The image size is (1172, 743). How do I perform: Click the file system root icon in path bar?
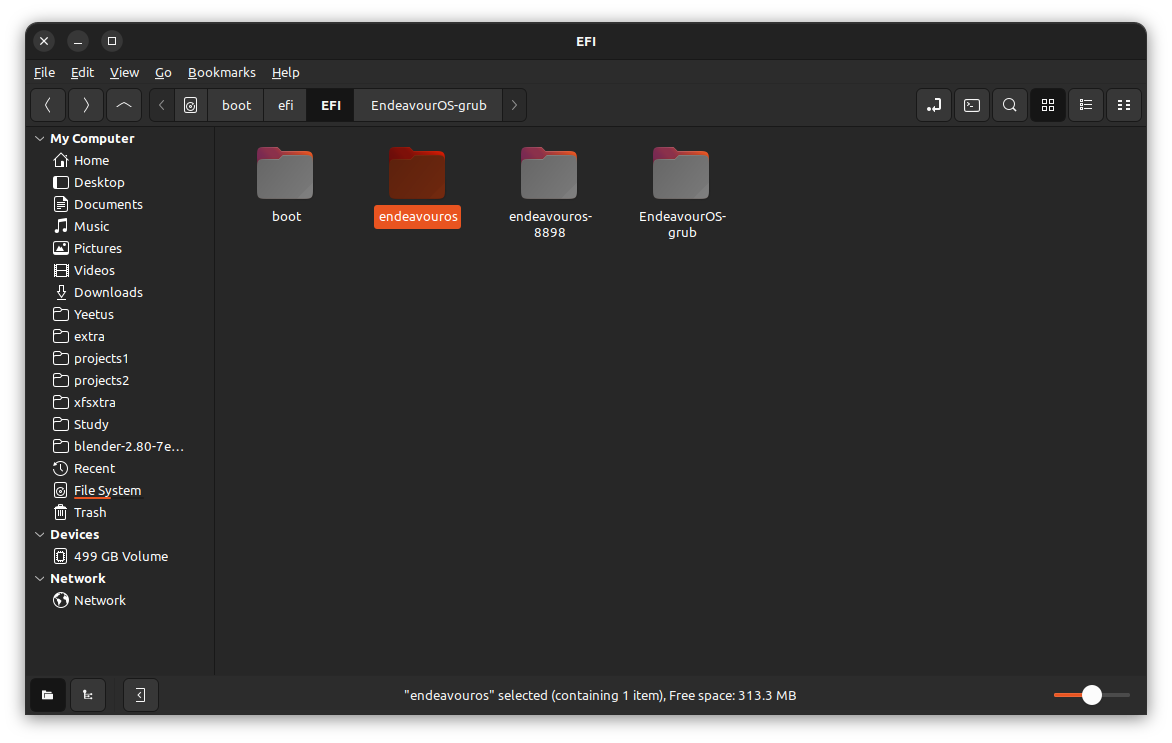click(x=191, y=105)
